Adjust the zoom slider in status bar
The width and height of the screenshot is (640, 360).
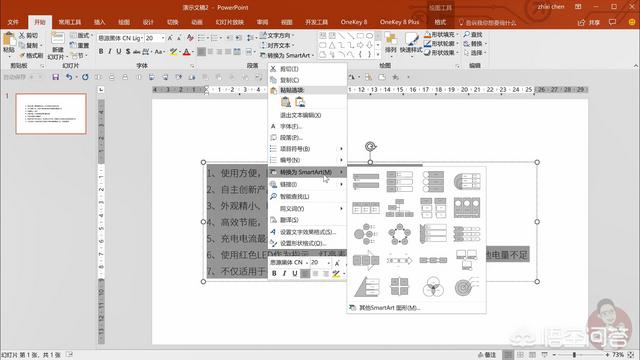click(574, 355)
